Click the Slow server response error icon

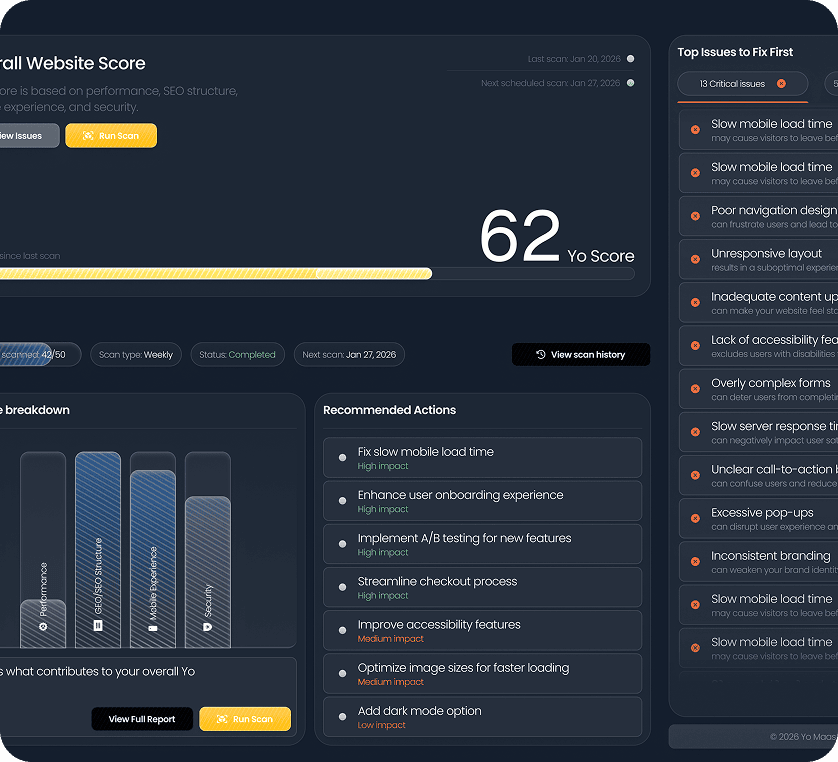click(695, 432)
